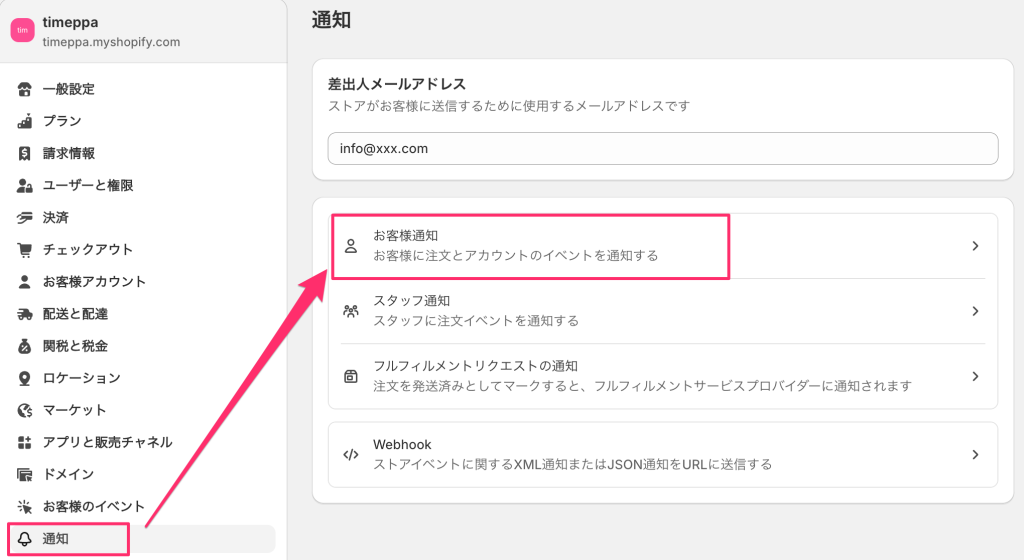Click the 請求情報 receipt icon
Image resolution: width=1024 pixels, height=560 pixels.
coord(24,153)
